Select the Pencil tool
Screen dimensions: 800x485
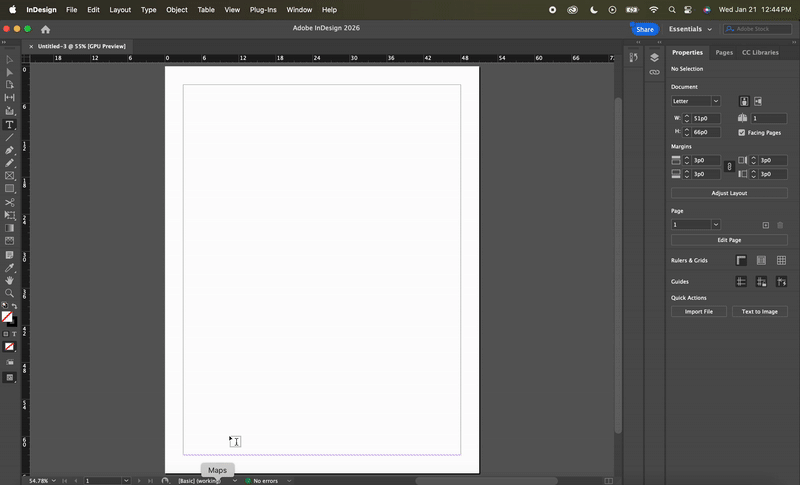coord(9,163)
